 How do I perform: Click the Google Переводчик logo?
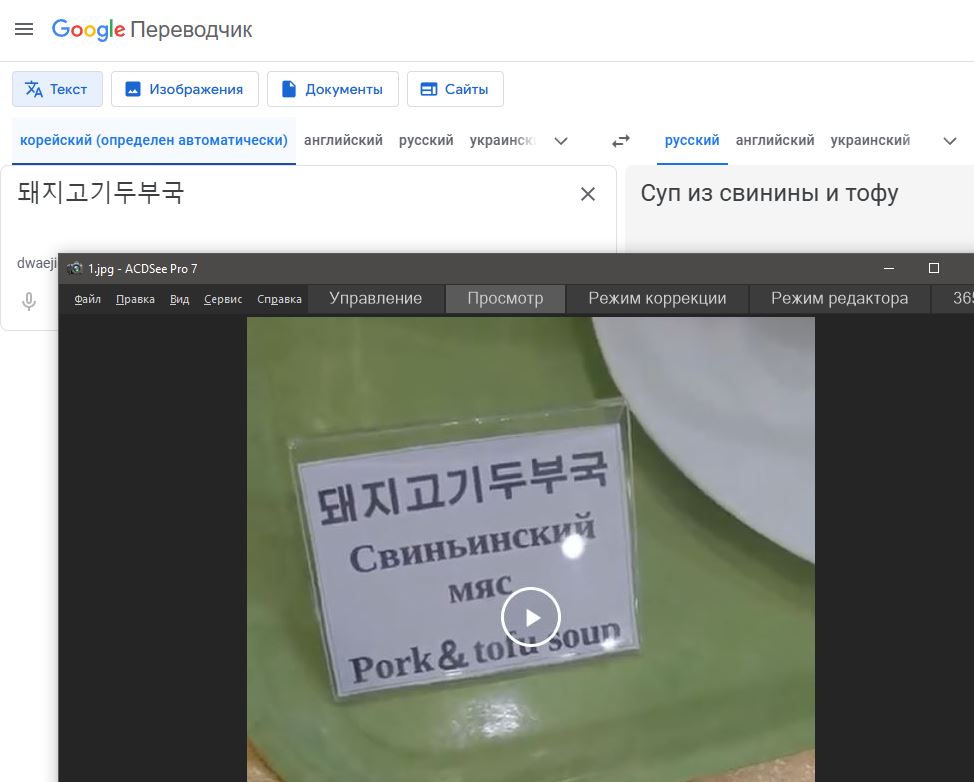coord(152,29)
